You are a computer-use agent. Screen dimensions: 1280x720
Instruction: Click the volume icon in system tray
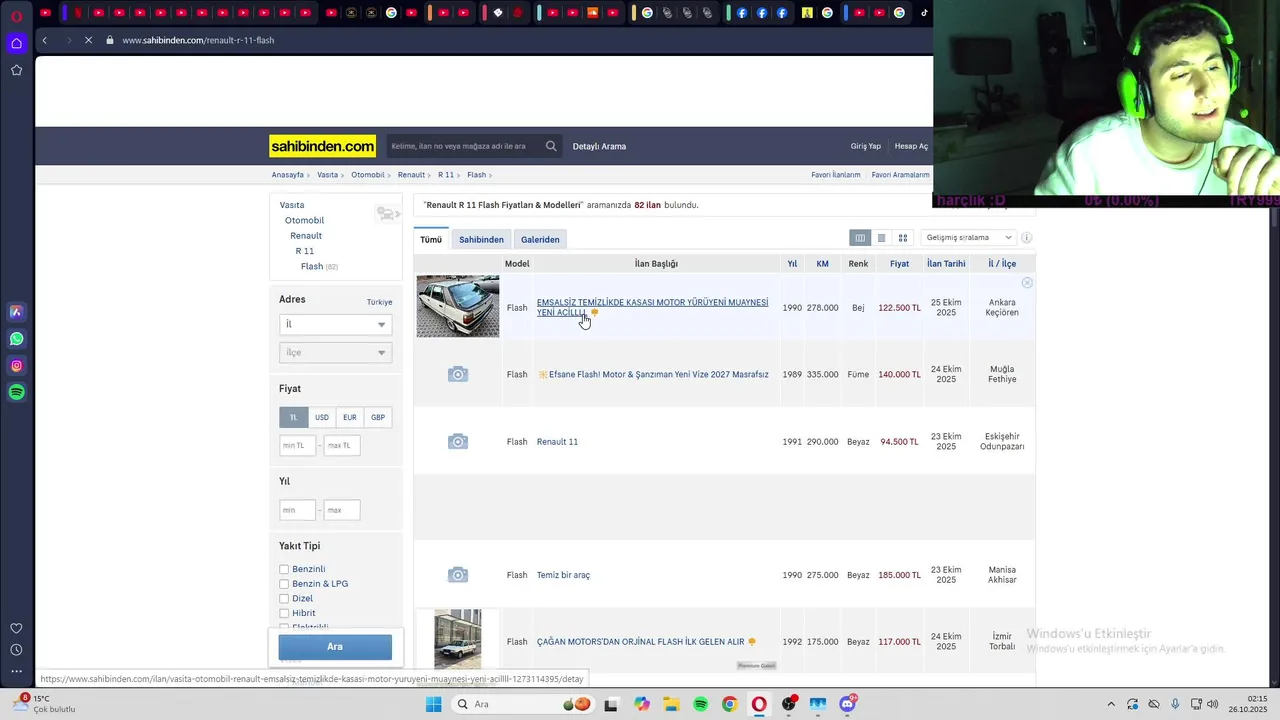(x=1212, y=704)
